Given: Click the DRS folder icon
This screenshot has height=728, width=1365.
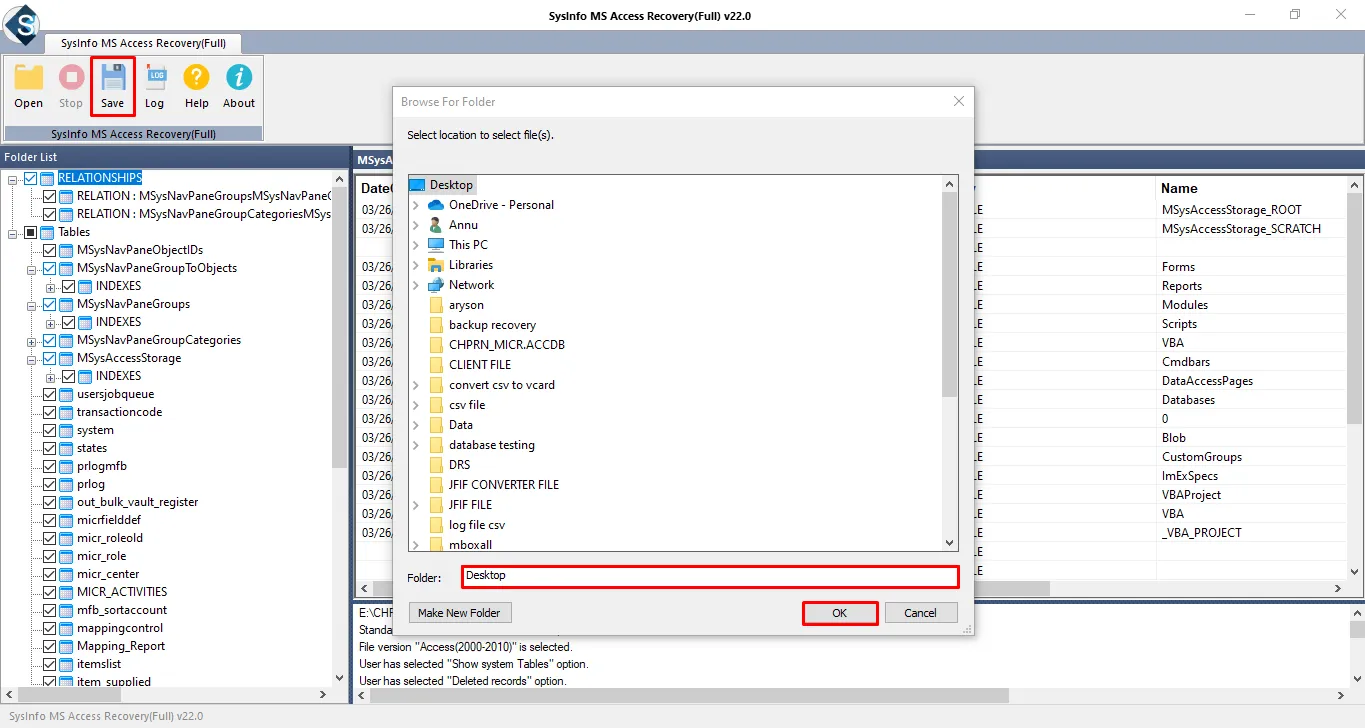Looking at the screenshot, I should tap(435, 465).
